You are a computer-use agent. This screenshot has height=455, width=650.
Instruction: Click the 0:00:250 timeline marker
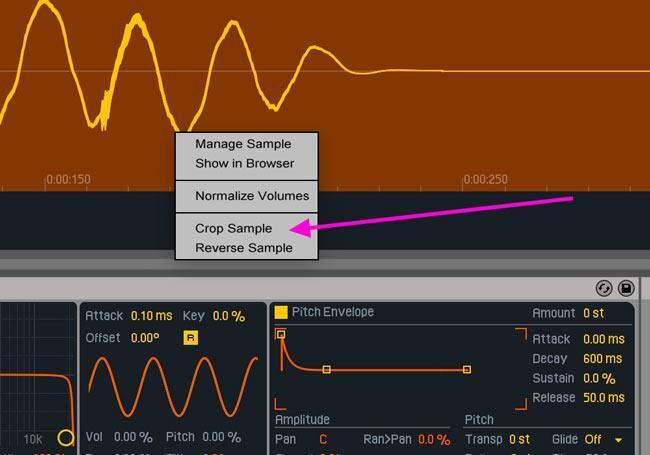(x=485, y=180)
